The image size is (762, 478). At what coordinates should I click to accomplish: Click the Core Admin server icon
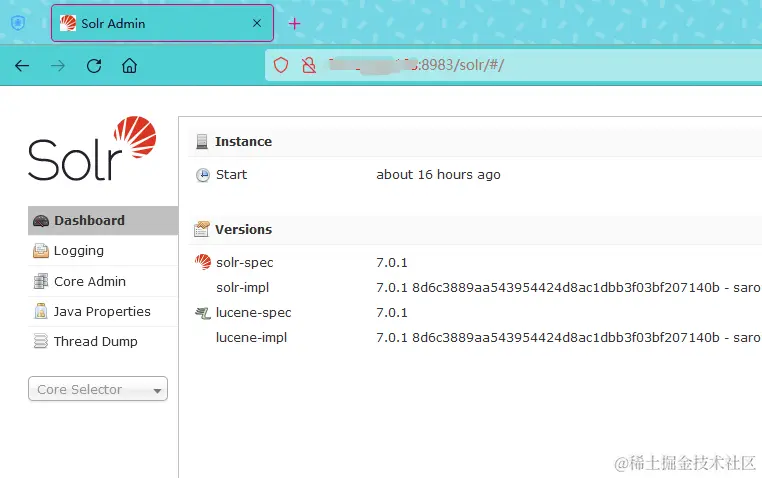(x=41, y=281)
